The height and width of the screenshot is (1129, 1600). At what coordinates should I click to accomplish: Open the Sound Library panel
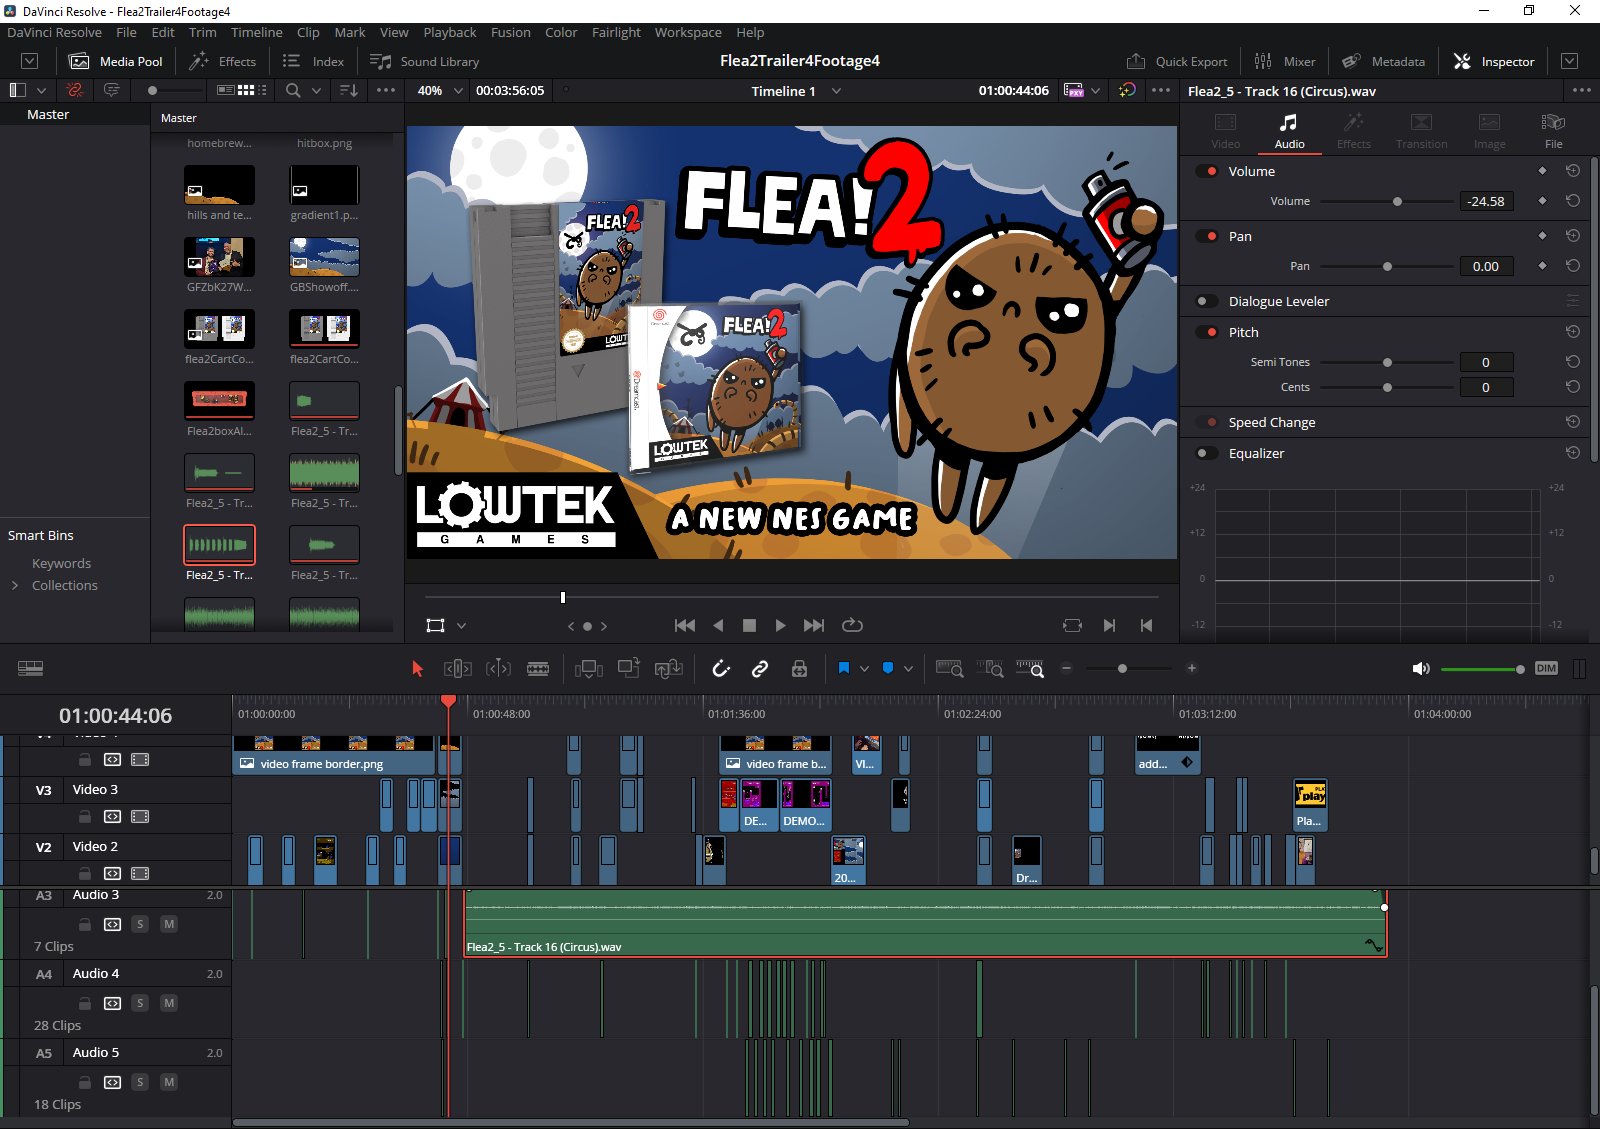click(425, 61)
